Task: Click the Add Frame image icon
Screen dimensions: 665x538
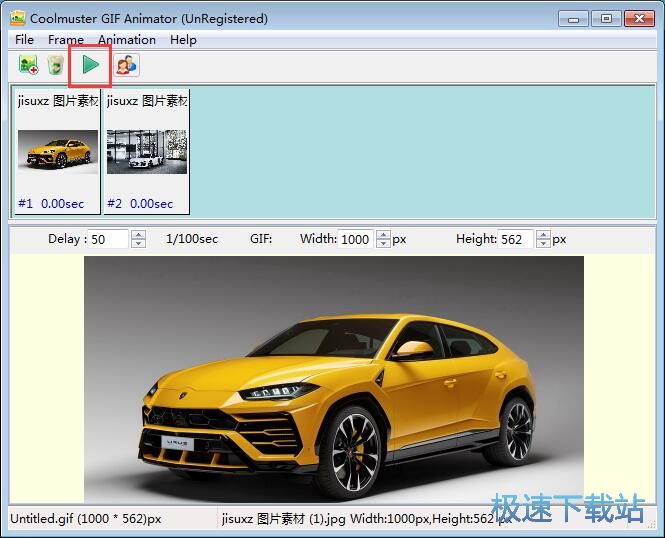Action: point(29,66)
